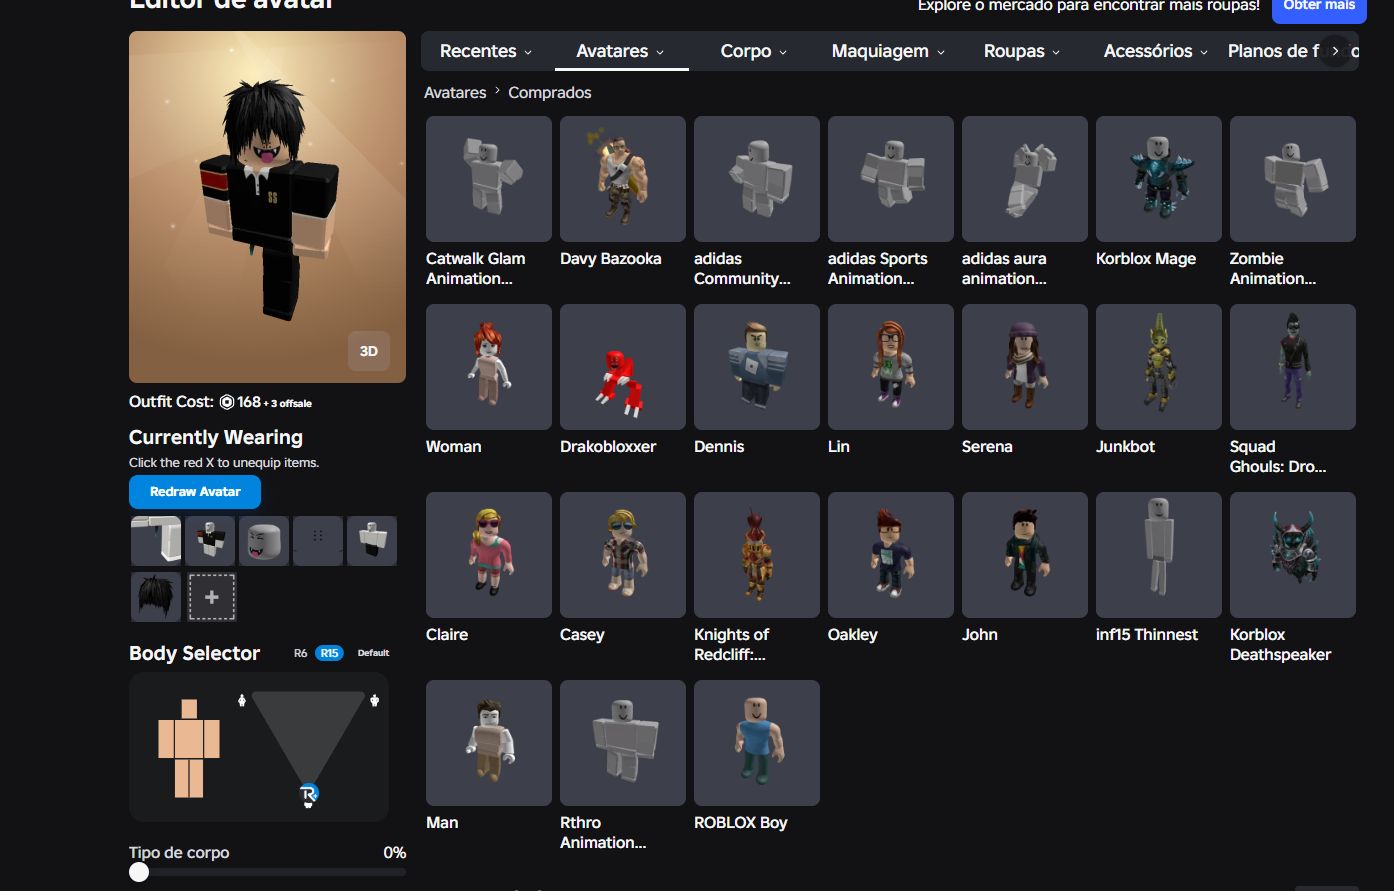Choose the Dennis avatar

click(x=757, y=367)
